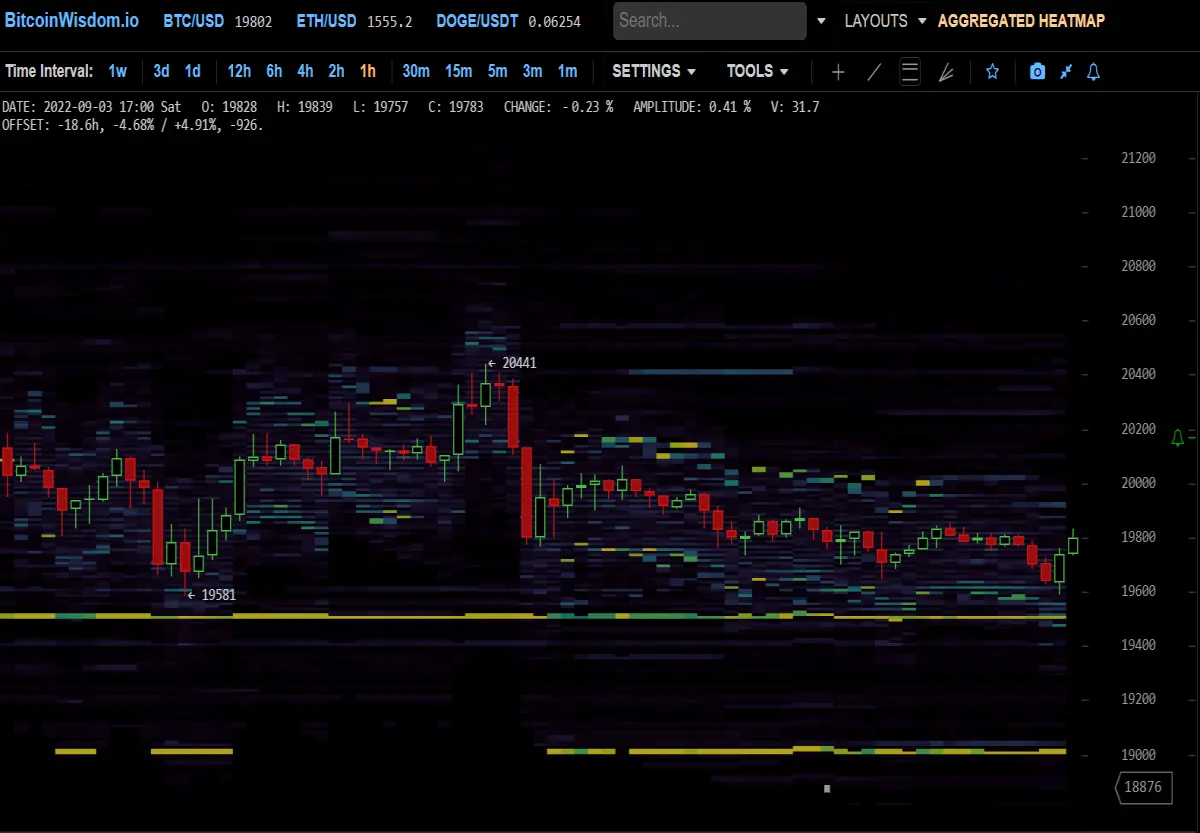
Task: Set time interval to 3d
Action: pos(161,71)
